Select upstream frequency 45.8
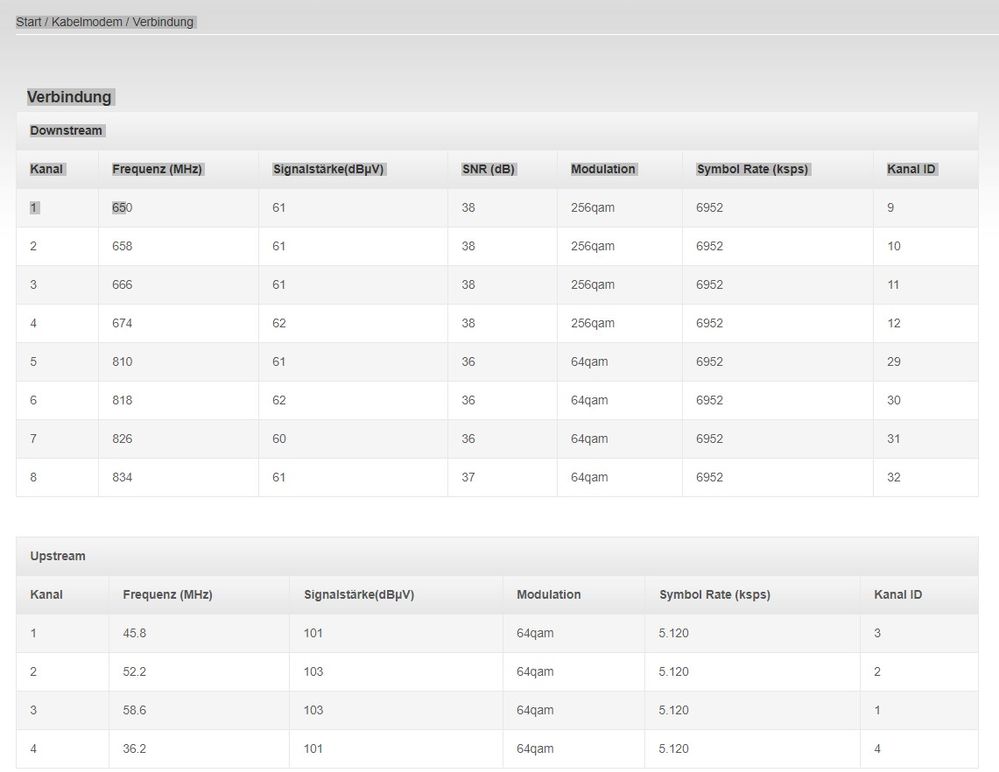 pyautogui.click(x=134, y=634)
